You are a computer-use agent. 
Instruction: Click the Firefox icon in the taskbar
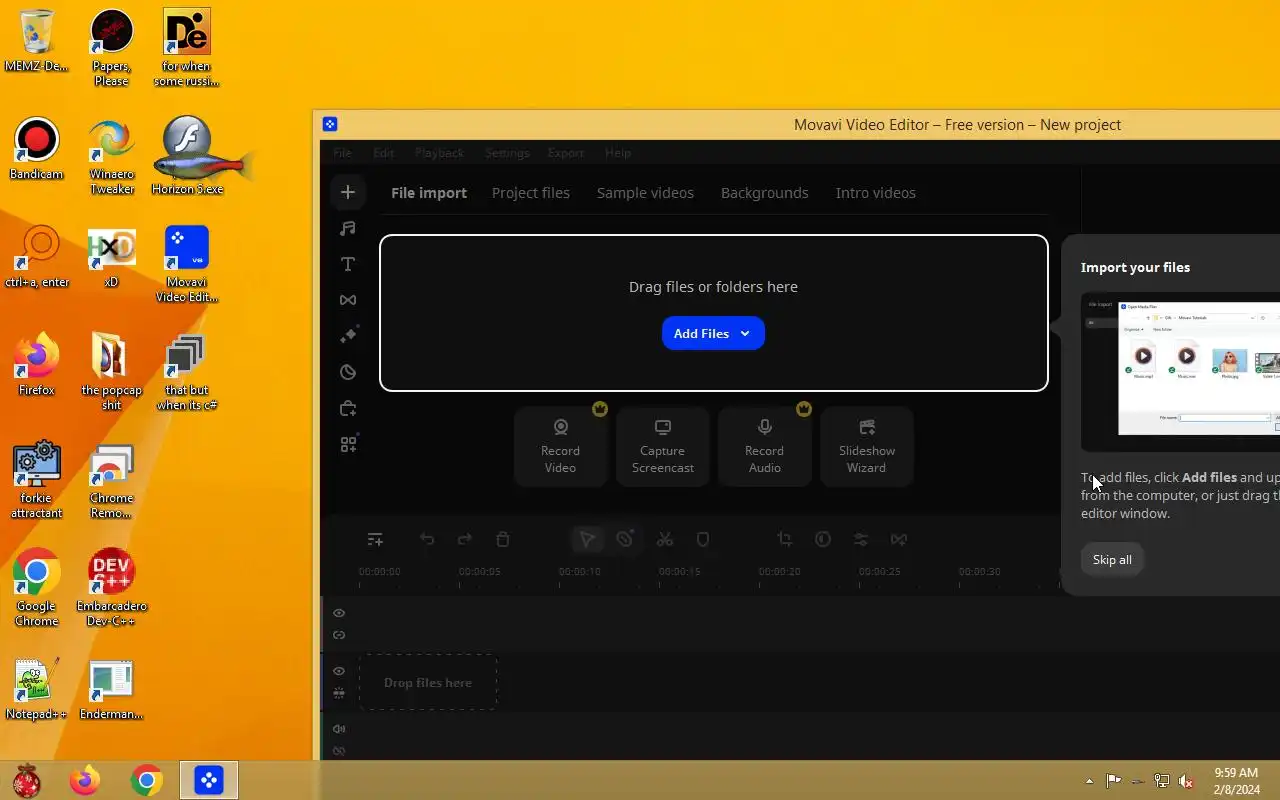[x=85, y=780]
